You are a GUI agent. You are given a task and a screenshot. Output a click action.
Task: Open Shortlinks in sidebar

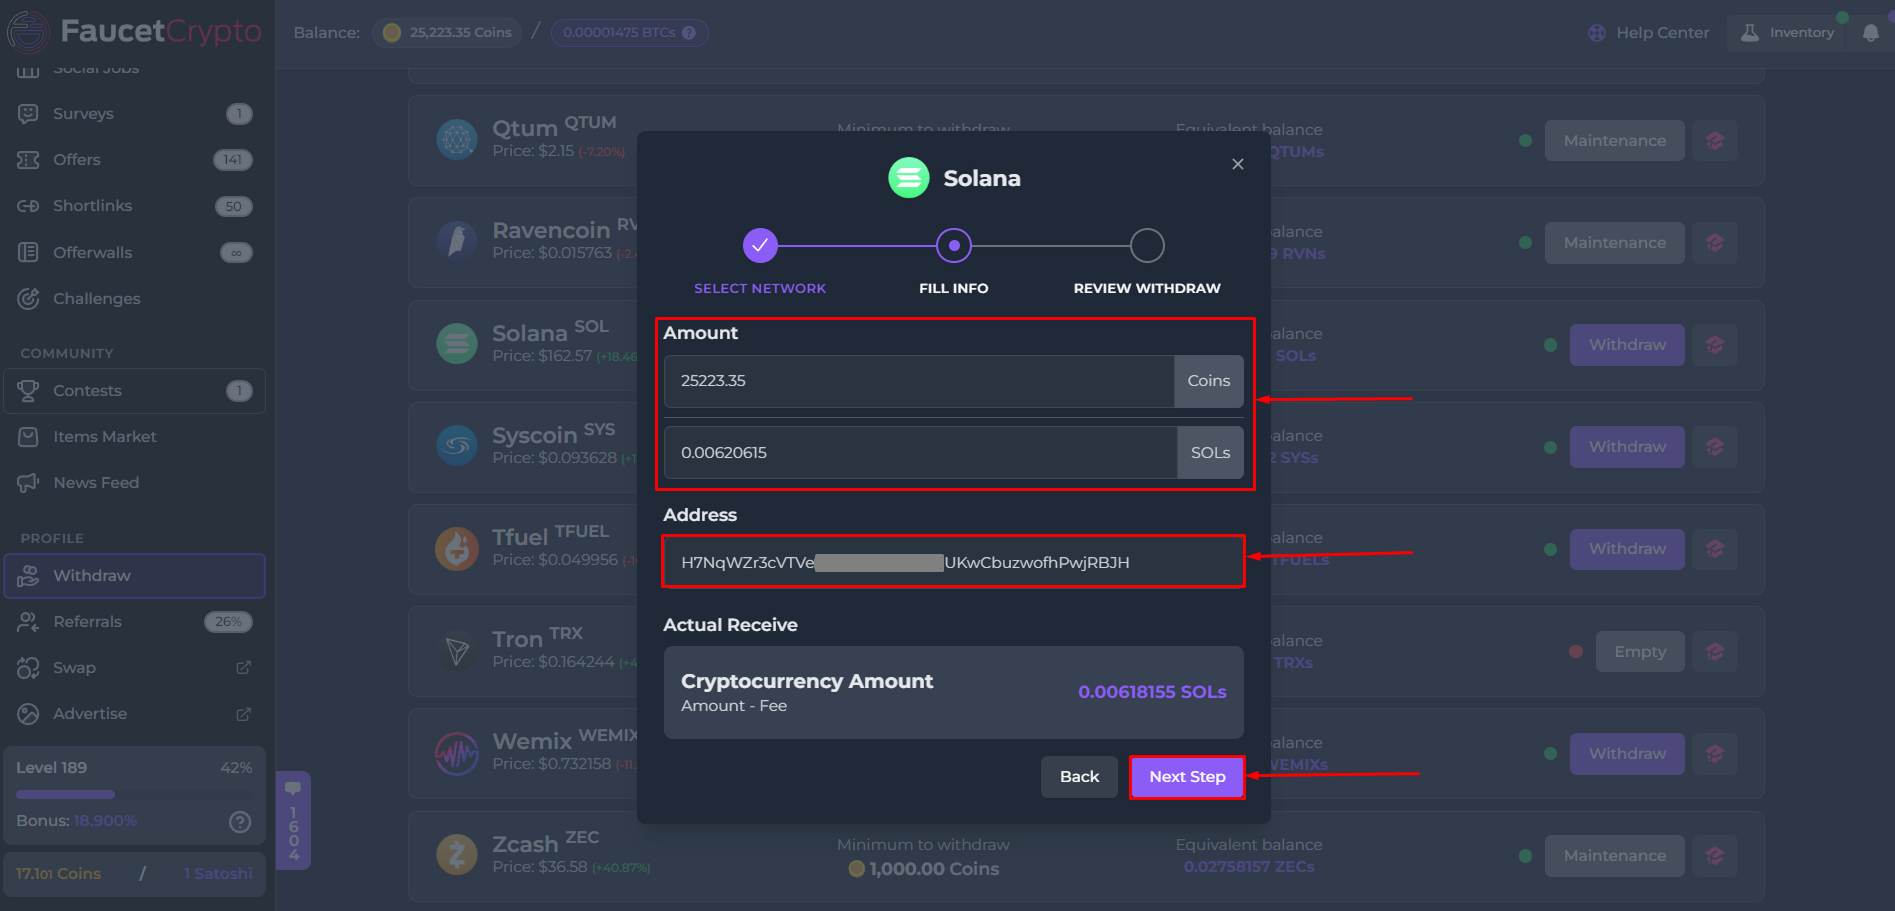tap(134, 206)
